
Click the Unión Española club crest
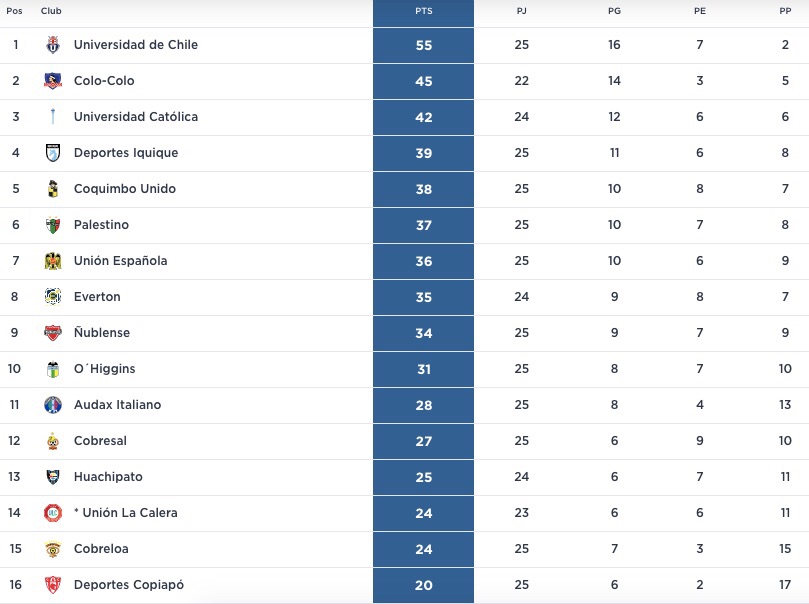(53, 261)
